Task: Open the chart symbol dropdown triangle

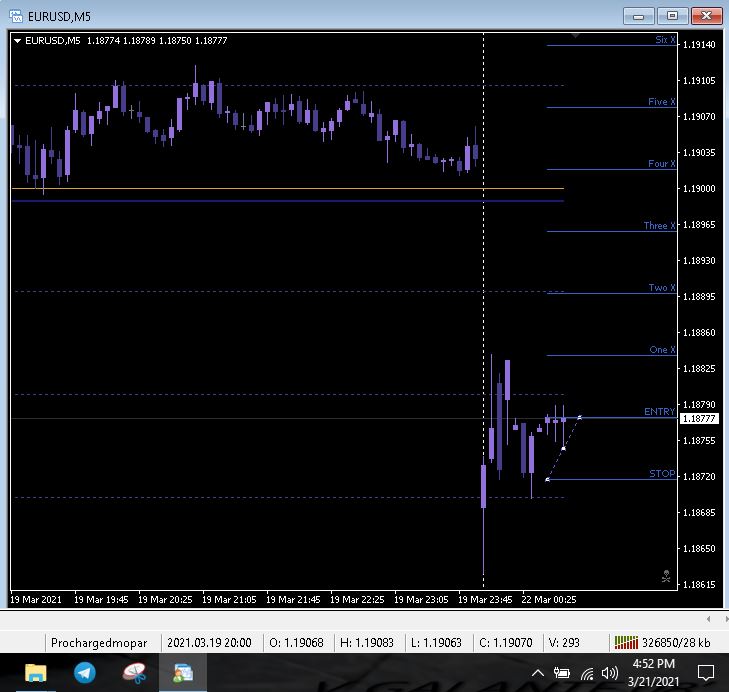Action: click(x=18, y=41)
